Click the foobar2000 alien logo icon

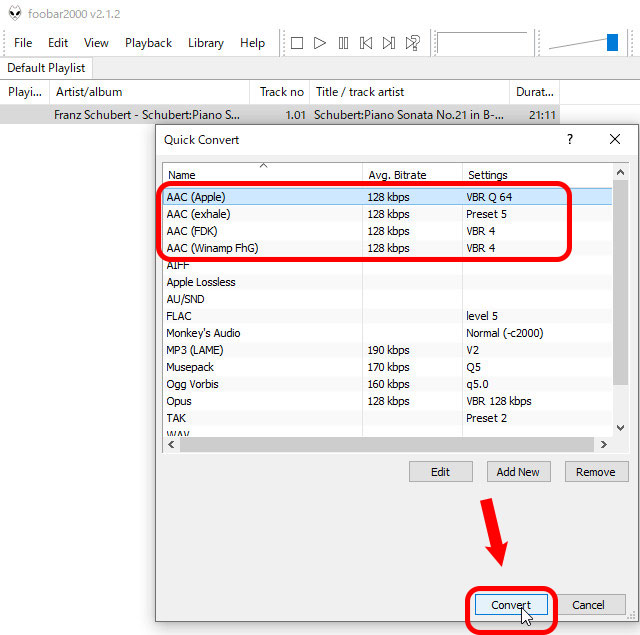[x=14, y=13]
